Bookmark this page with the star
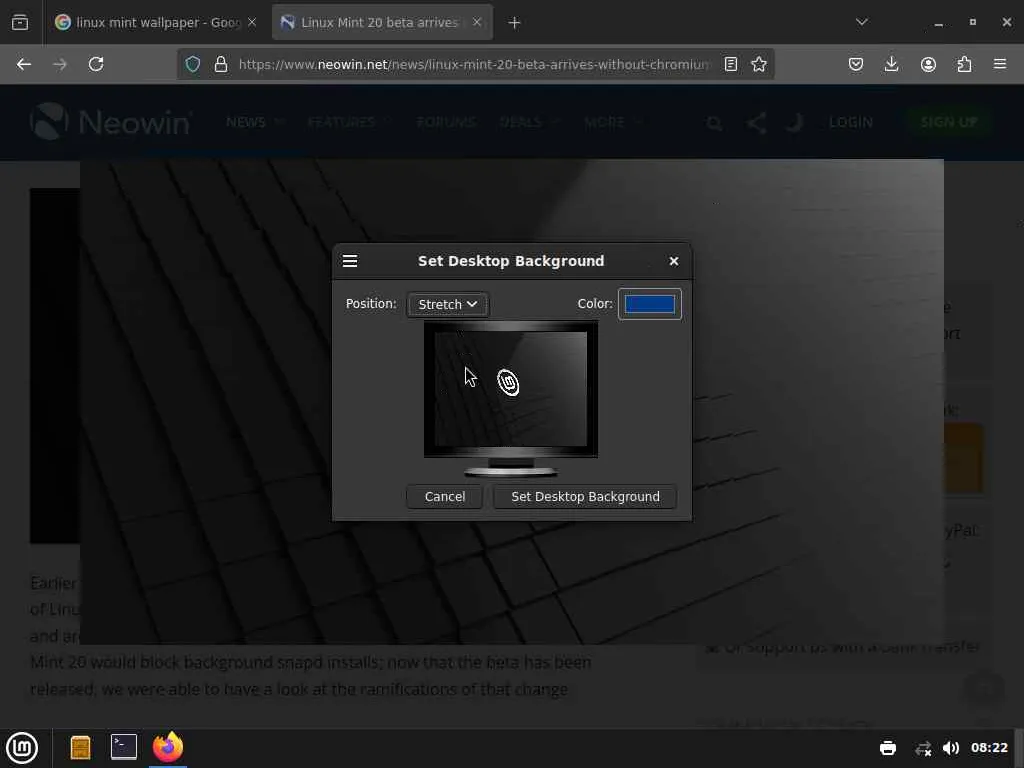 pyautogui.click(x=759, y=64)
